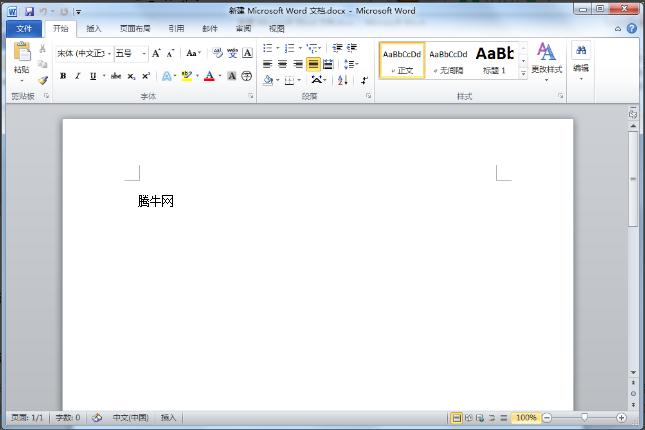Click the Save icon in quick access toolbar
Image resolution: width=645 pixels, height=430 pixels.
coord(29,11)
